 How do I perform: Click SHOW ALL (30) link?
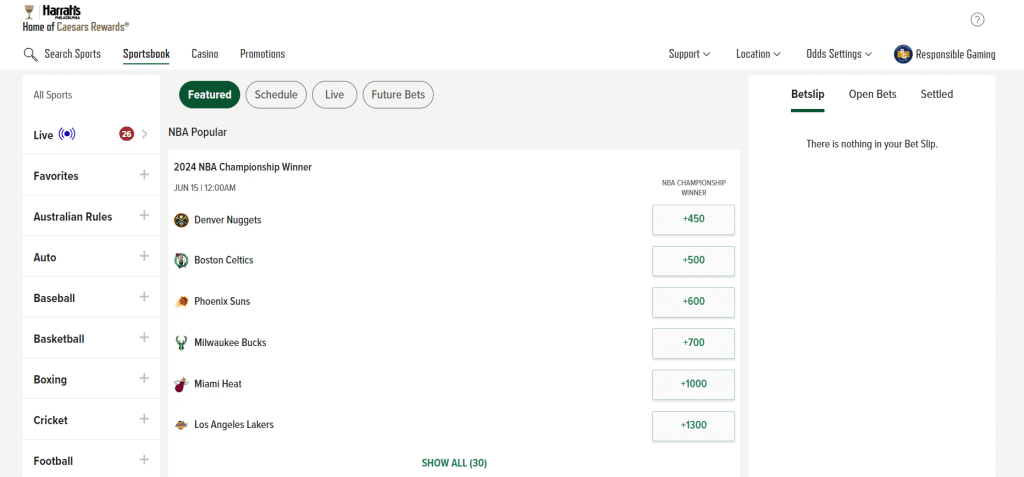point(455,463)
